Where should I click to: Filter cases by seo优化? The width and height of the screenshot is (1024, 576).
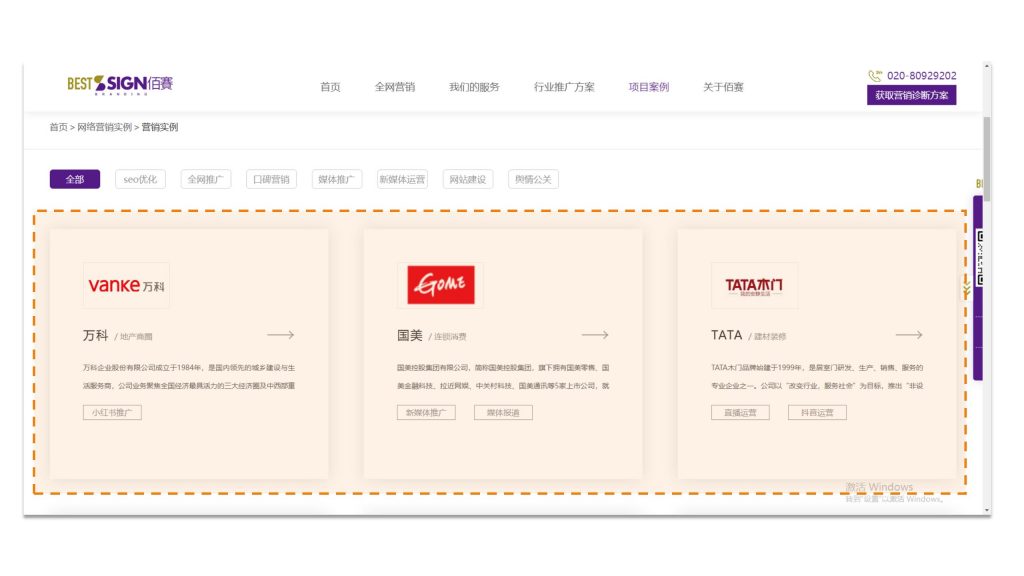(140, 180)
